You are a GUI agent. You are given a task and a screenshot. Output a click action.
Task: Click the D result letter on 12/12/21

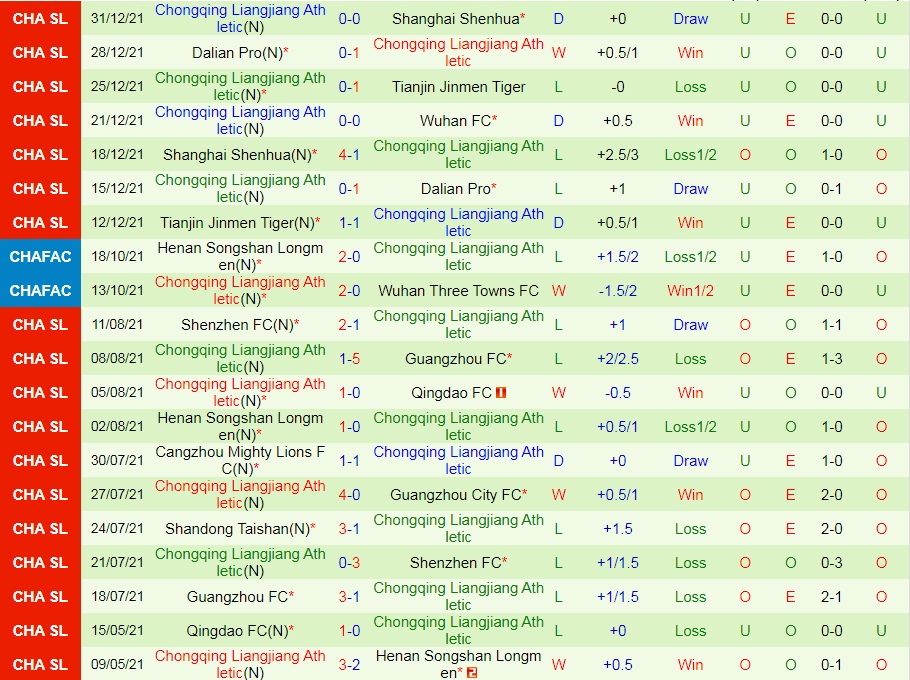point(558,223)
